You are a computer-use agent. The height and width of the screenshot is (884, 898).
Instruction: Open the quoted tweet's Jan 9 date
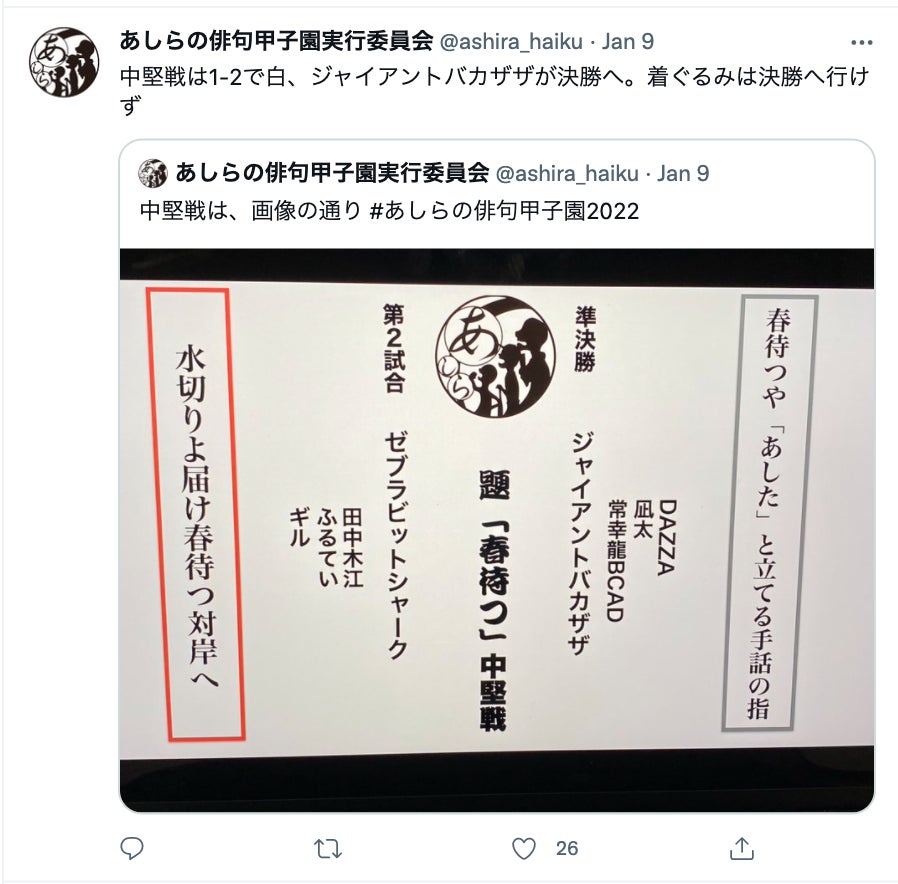(683, 173)
